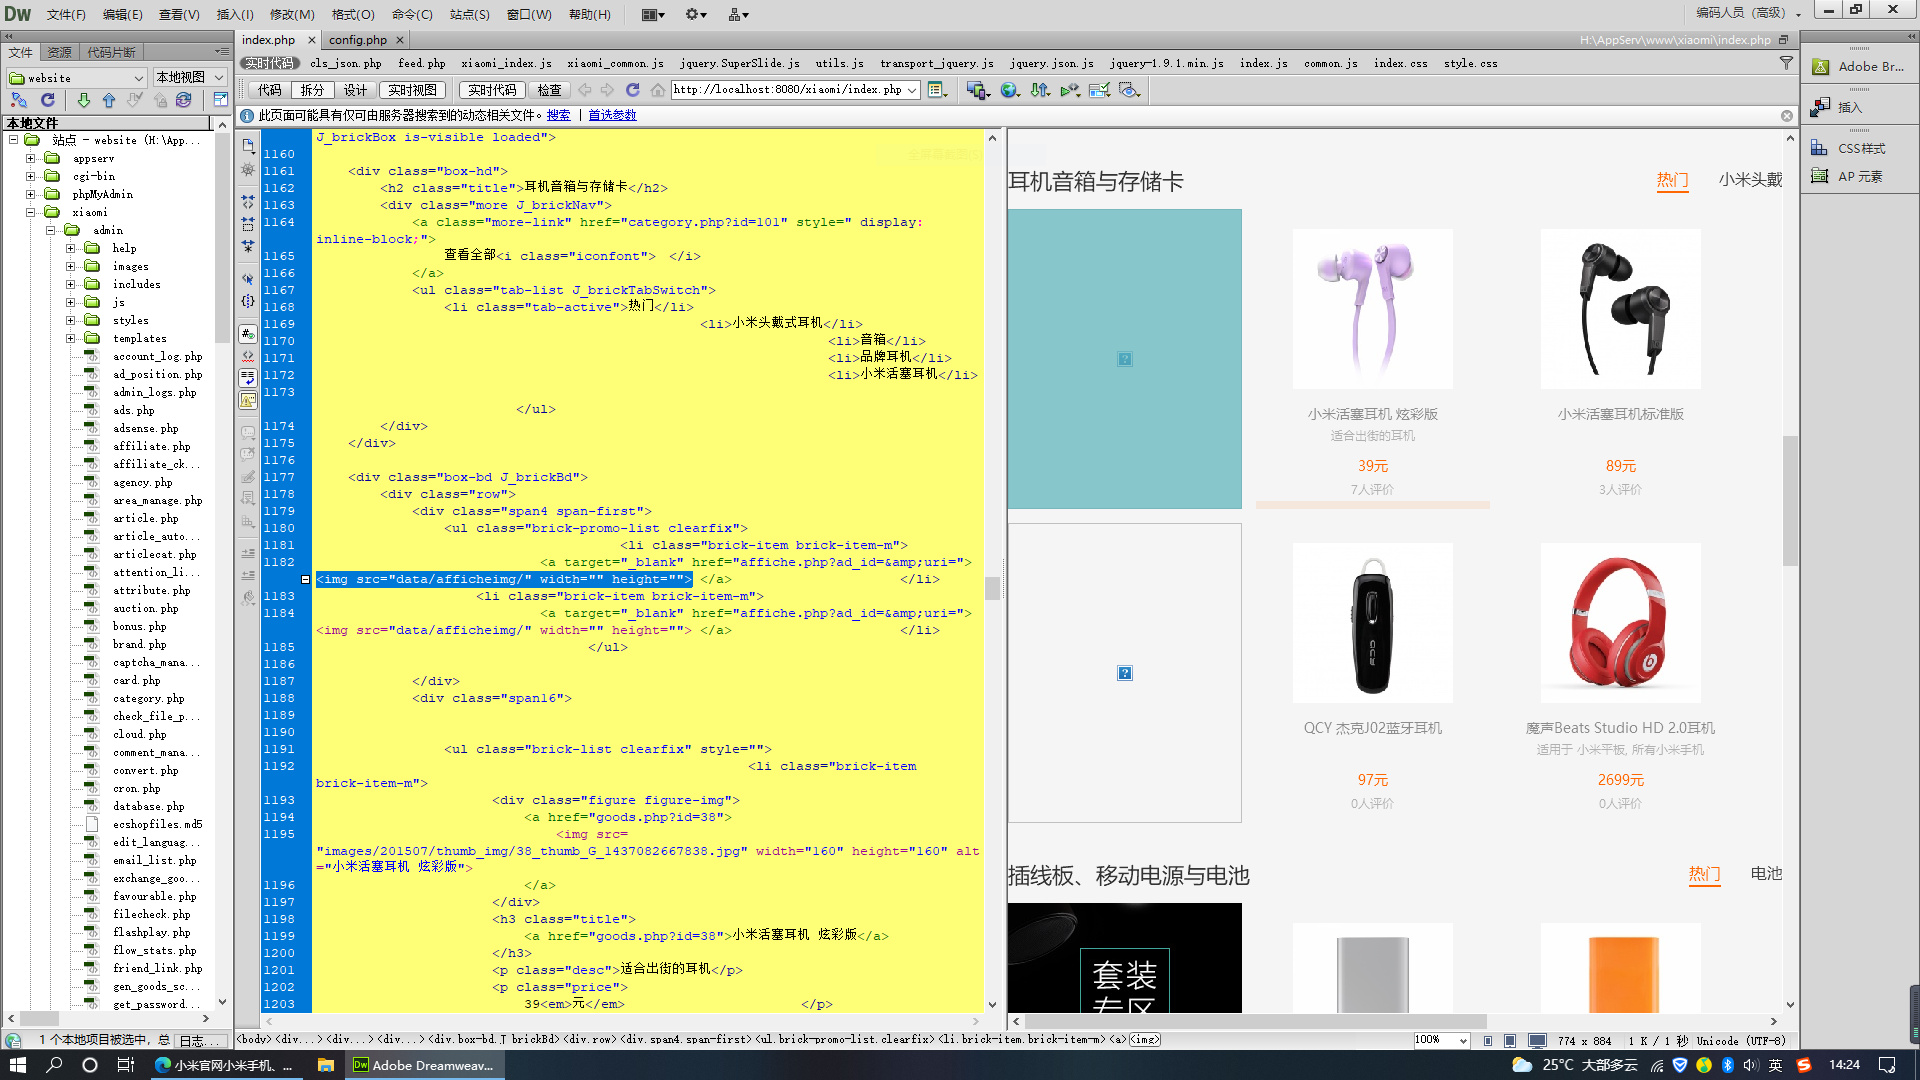Viewport: 1920px width, 1080px height.
Task: Switch to 拆分 split view
Action: [312, 90]
